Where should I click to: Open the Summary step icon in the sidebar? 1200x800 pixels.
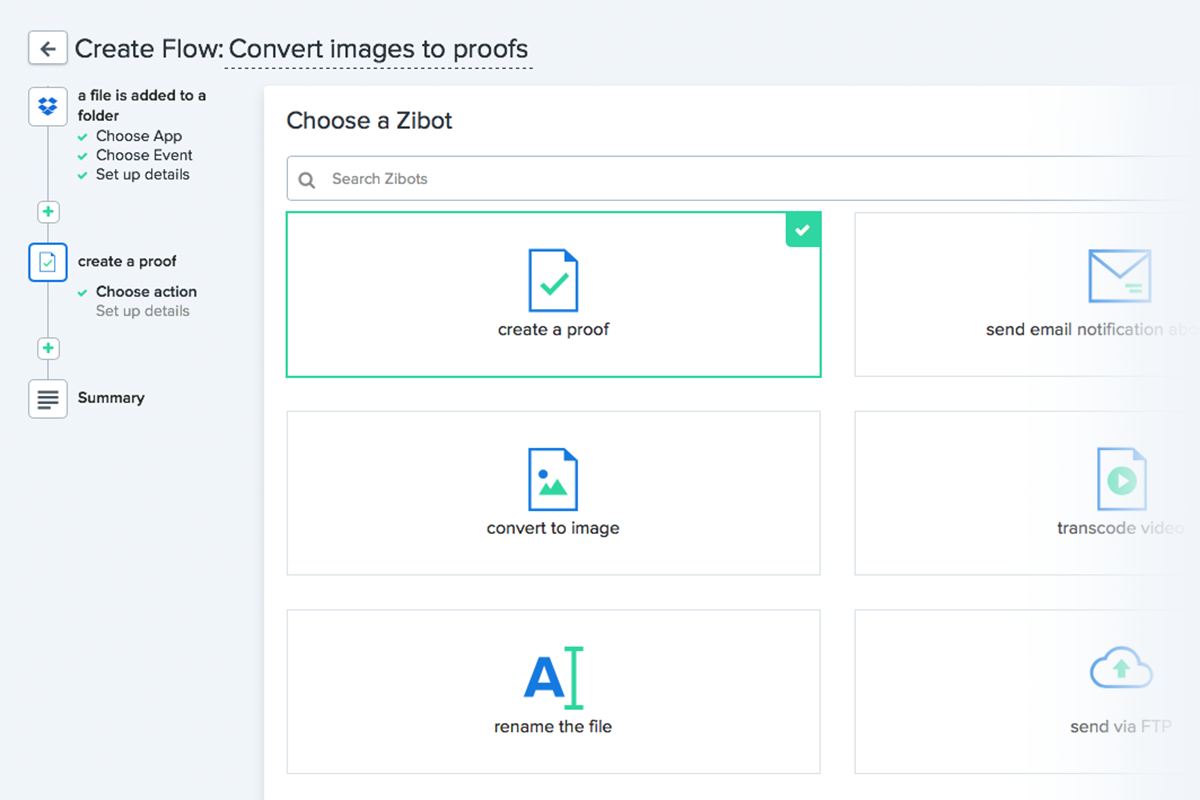47,398
